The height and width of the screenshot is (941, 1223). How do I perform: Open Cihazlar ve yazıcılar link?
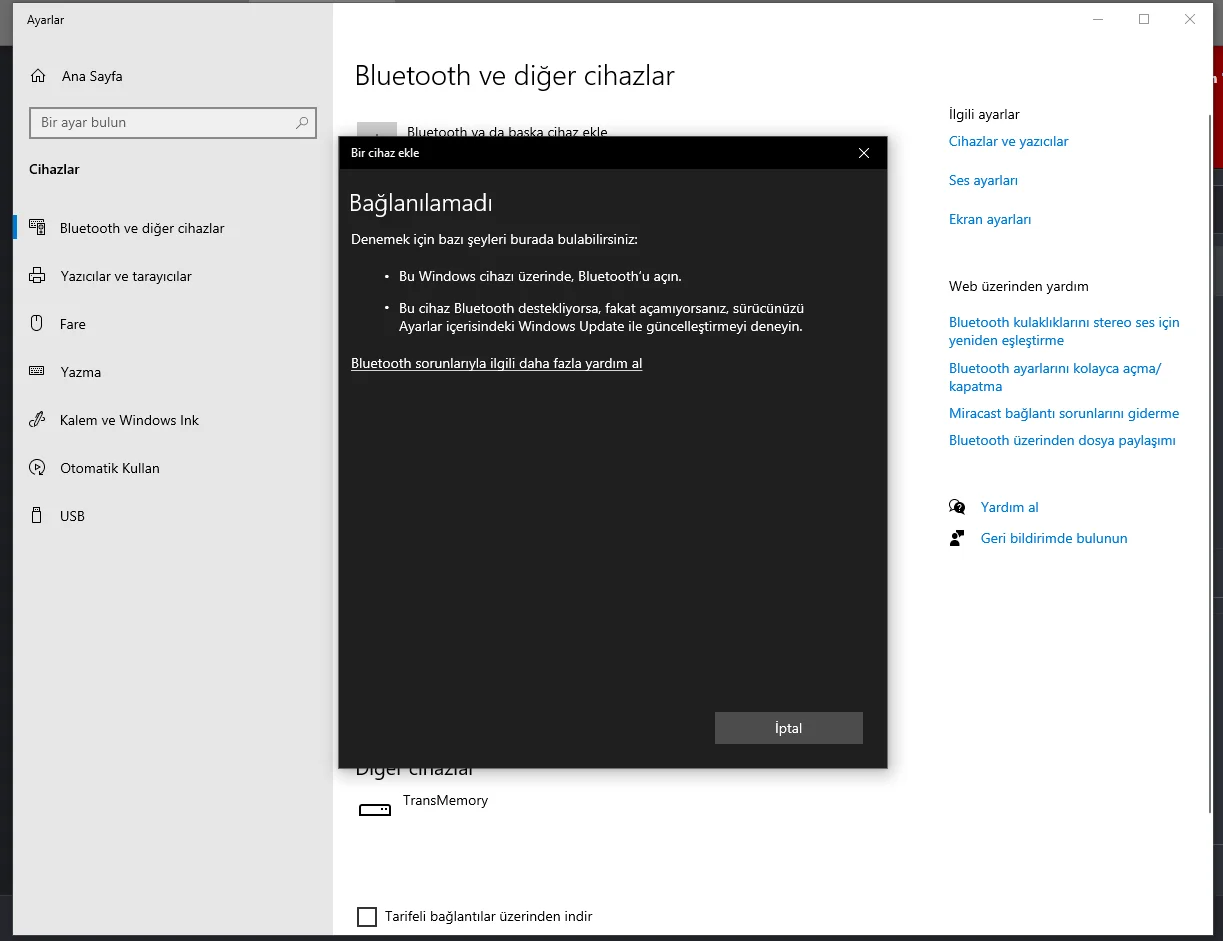(x=1008, y=142)
